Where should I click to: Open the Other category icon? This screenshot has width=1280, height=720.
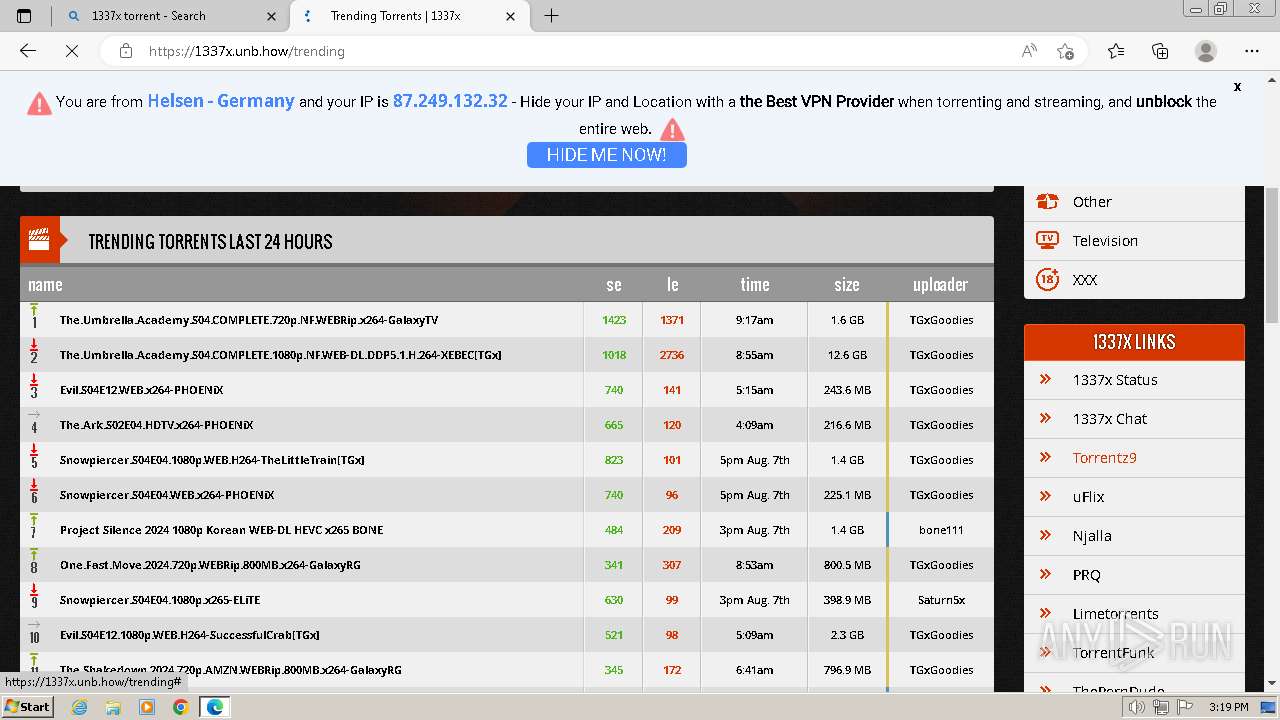coord(1047,201)
